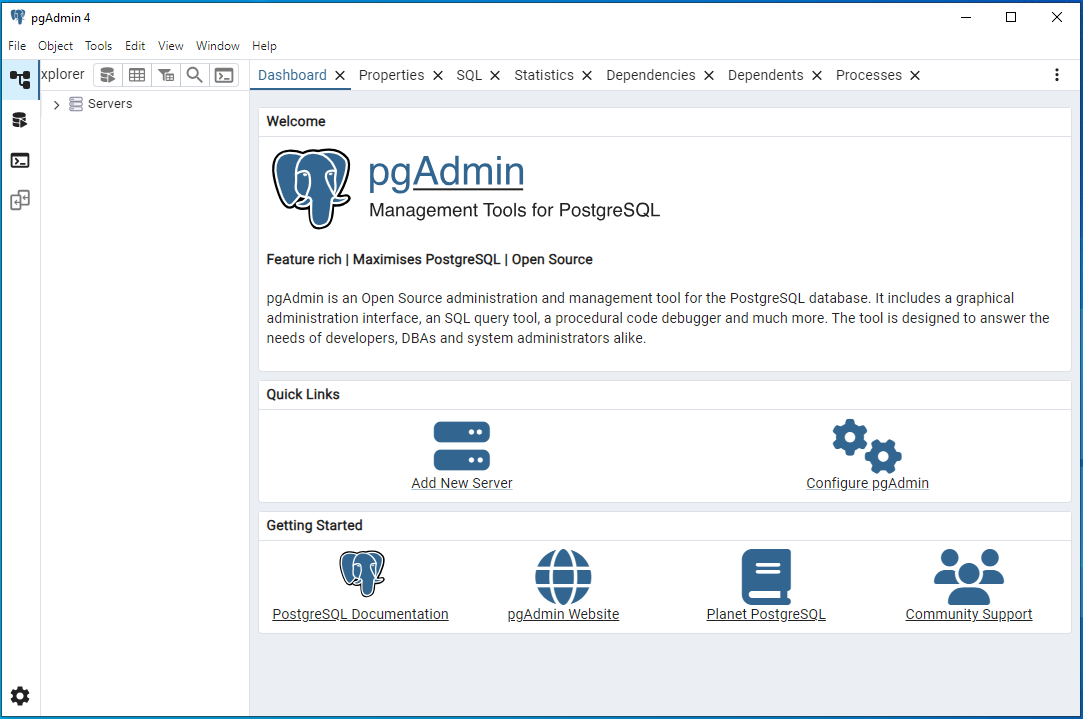
Task: Select the Servers item in the tree
Action: click(x=109, y=104)
